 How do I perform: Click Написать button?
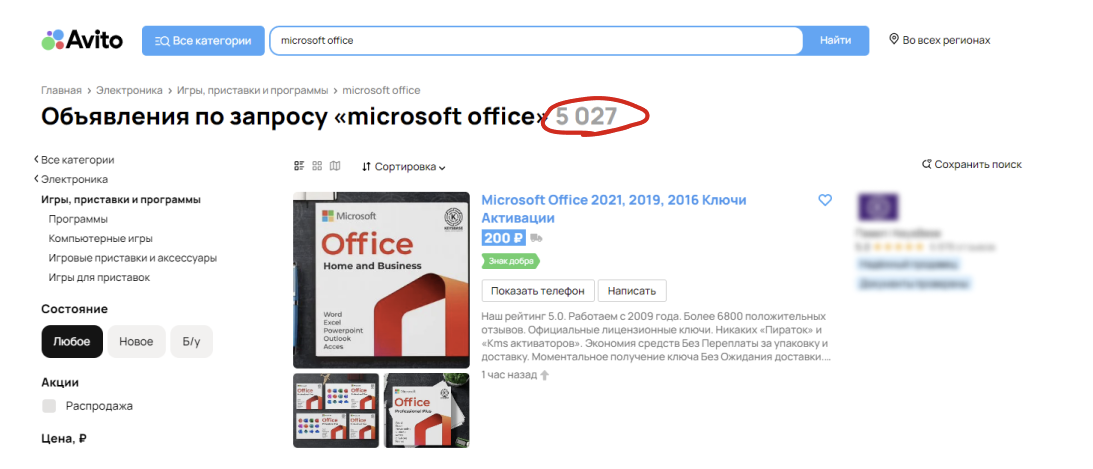(632, 291)
